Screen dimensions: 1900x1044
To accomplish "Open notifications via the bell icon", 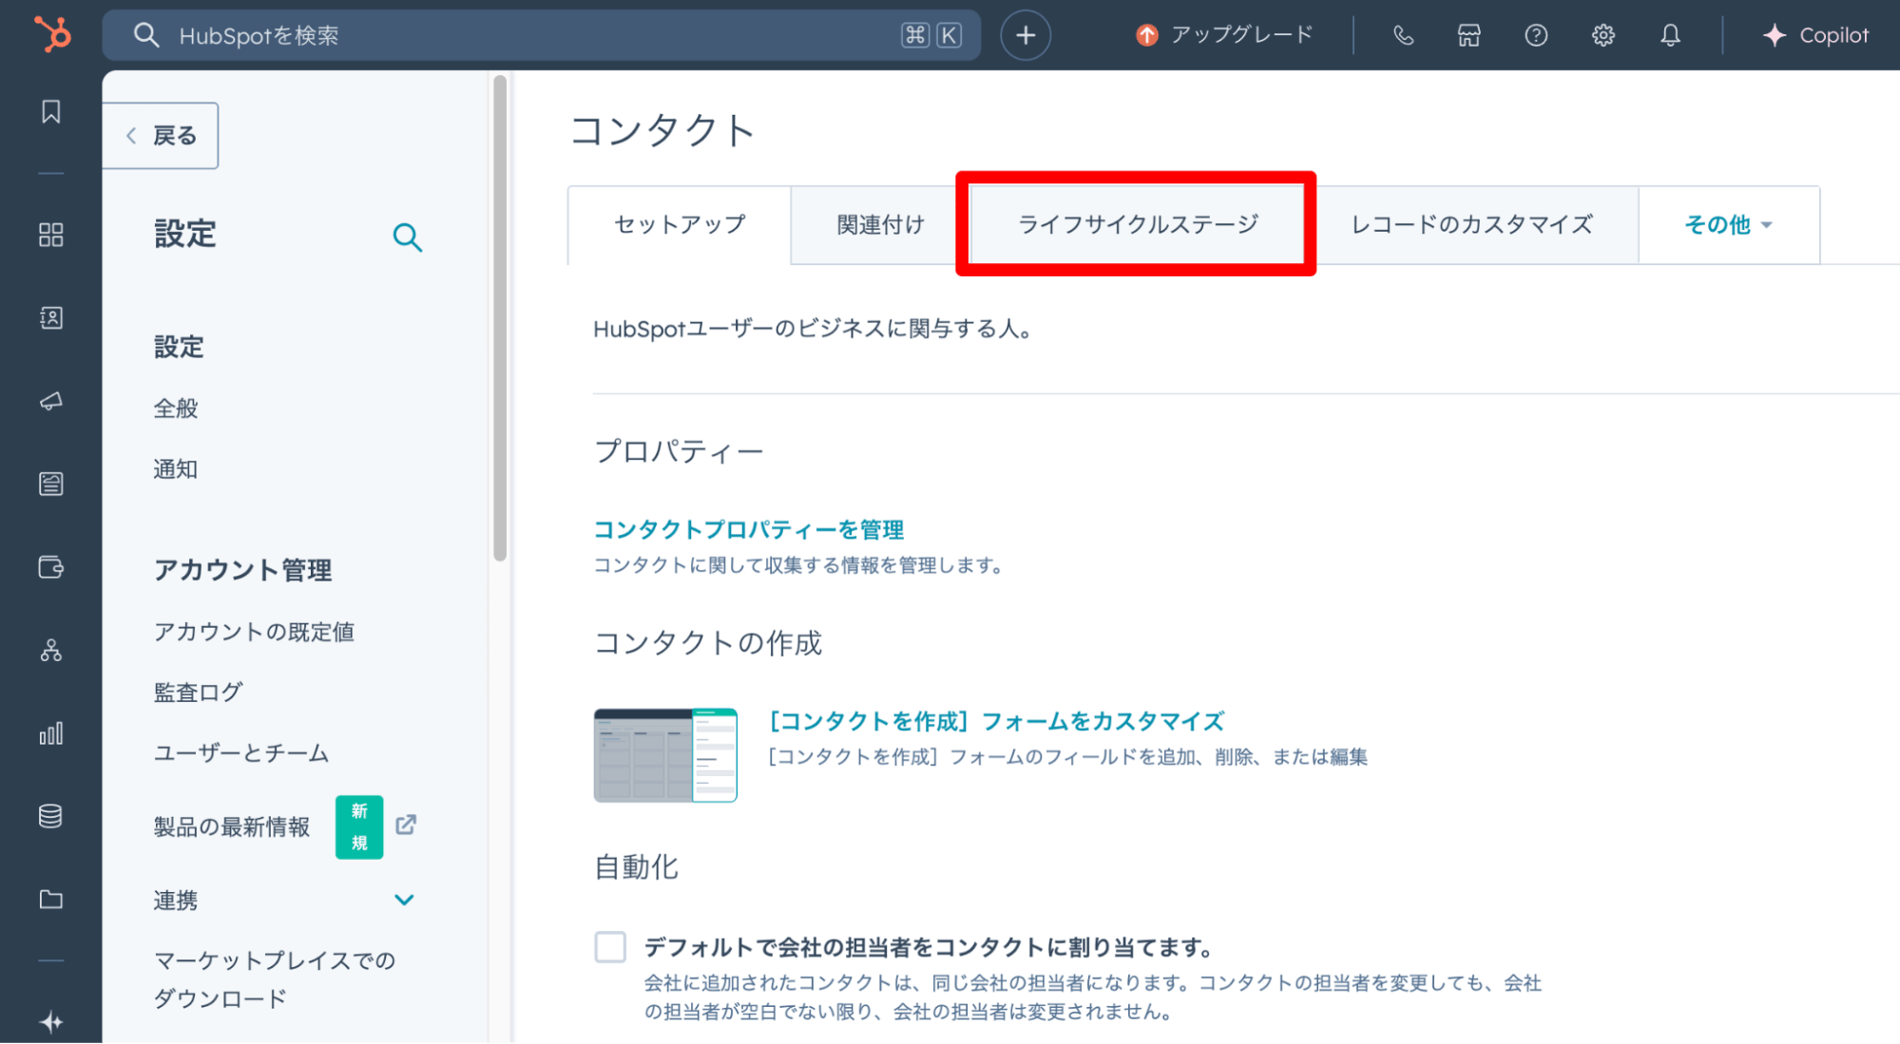I will (x=1669, y=35).
